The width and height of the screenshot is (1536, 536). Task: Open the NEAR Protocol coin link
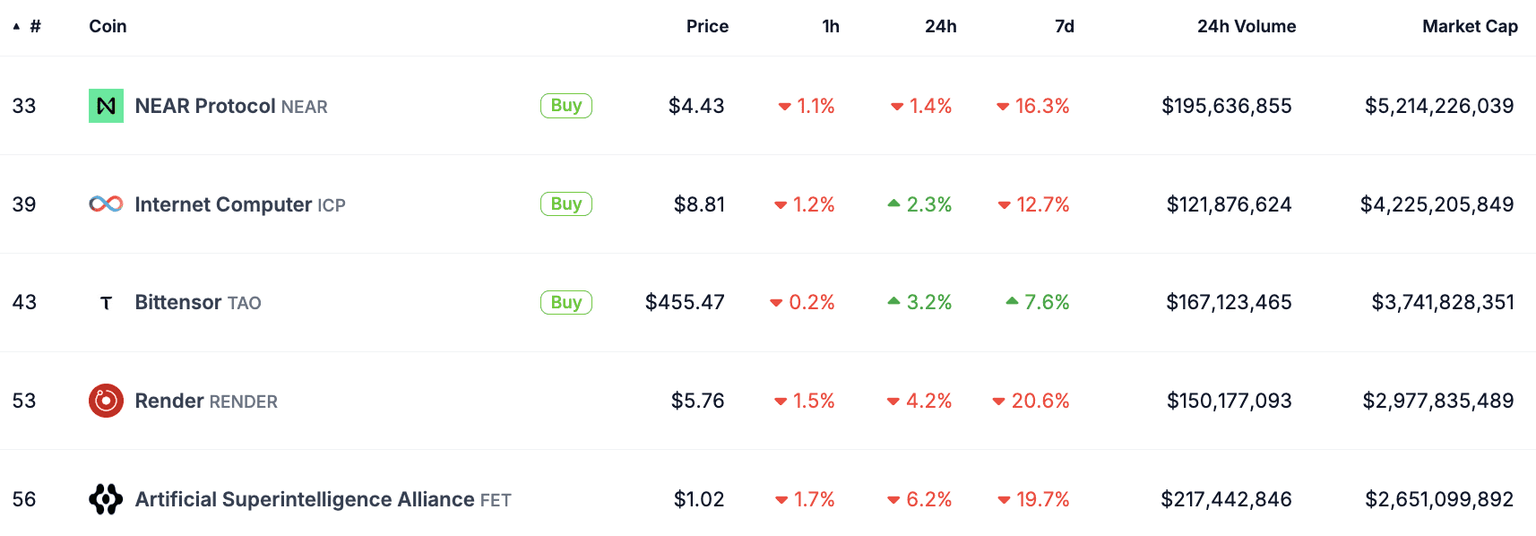point(205,105)
